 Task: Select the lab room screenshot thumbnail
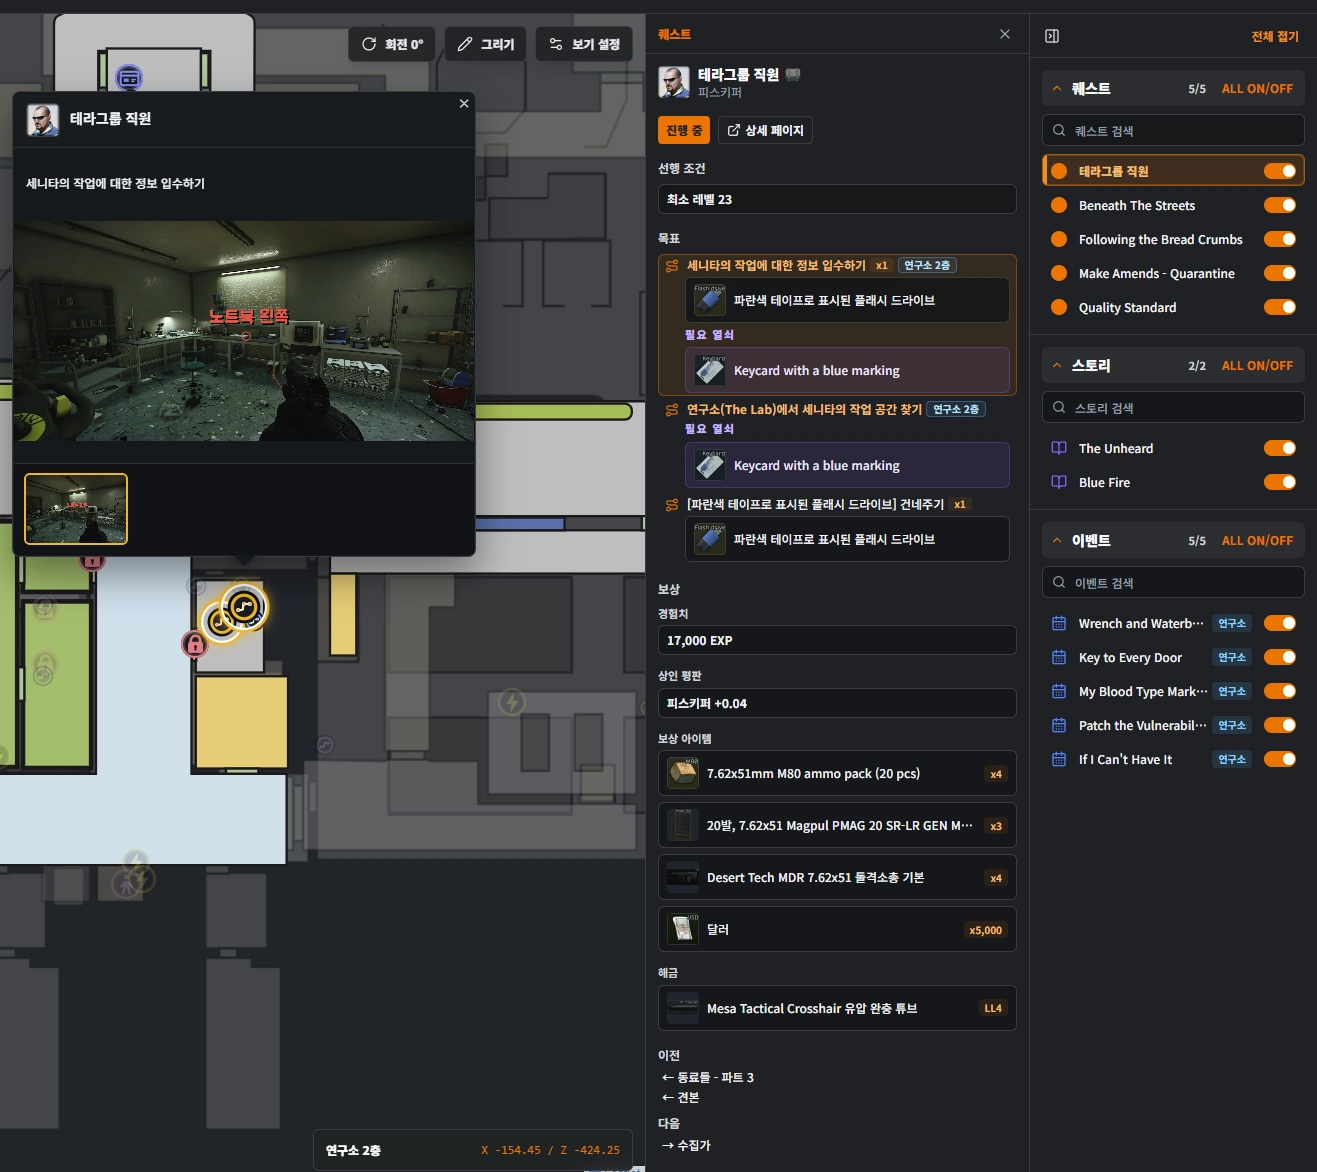76,509
